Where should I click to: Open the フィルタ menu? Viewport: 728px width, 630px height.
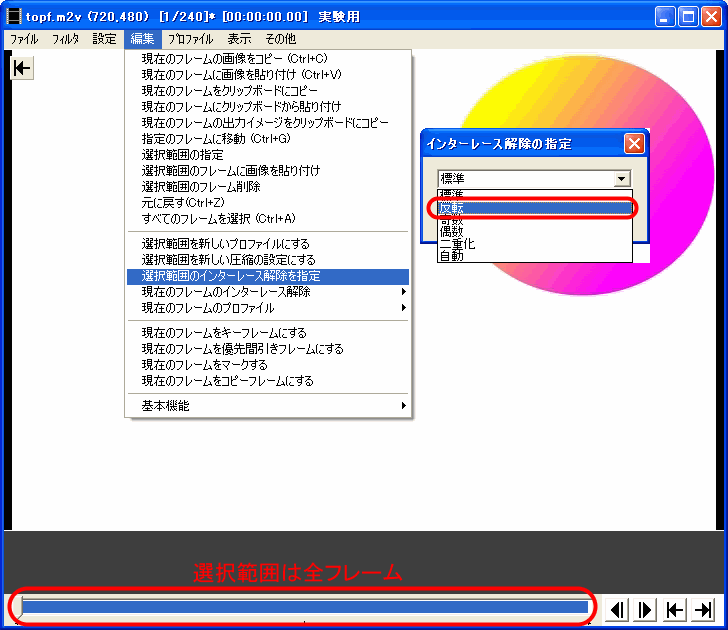pyautogui.click(x=65, y=39)
